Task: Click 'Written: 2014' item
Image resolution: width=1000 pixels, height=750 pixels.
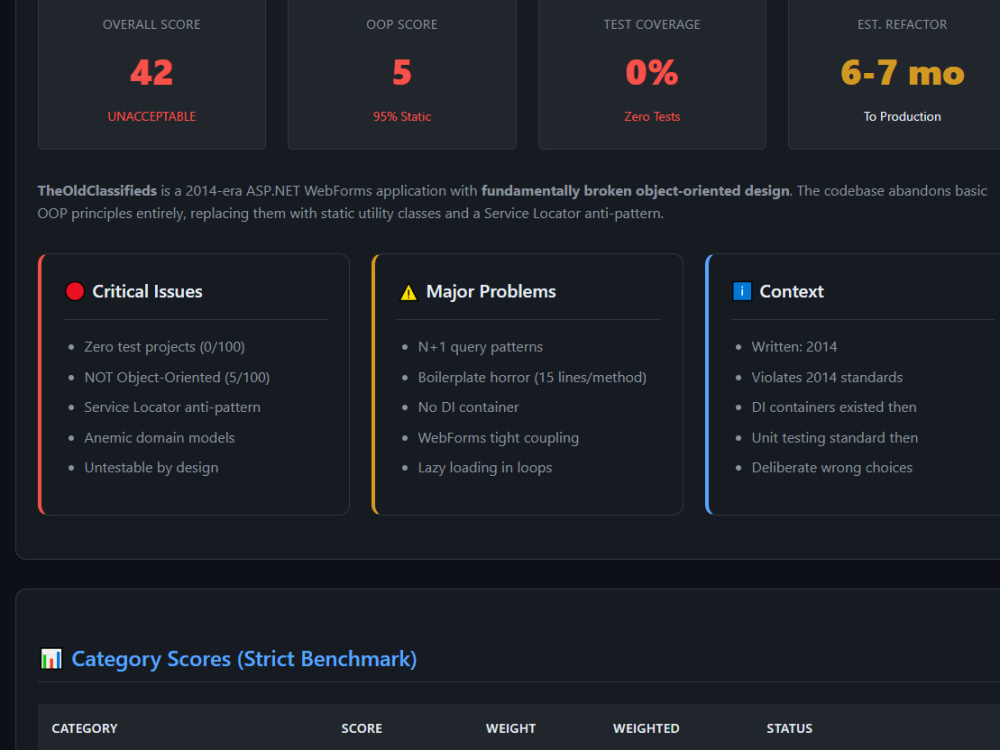Action: (794, 347)
